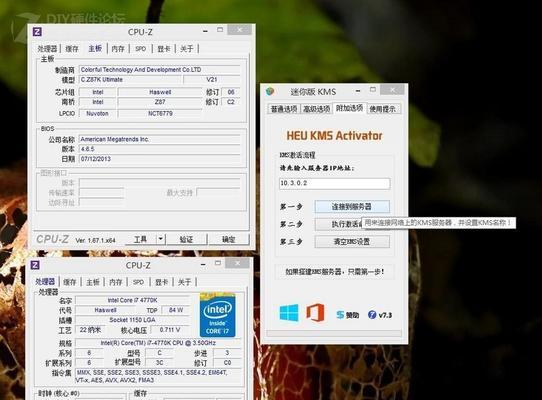Click the specification i7-4770K CPU @ 3.50GHz

pos(158,343)
